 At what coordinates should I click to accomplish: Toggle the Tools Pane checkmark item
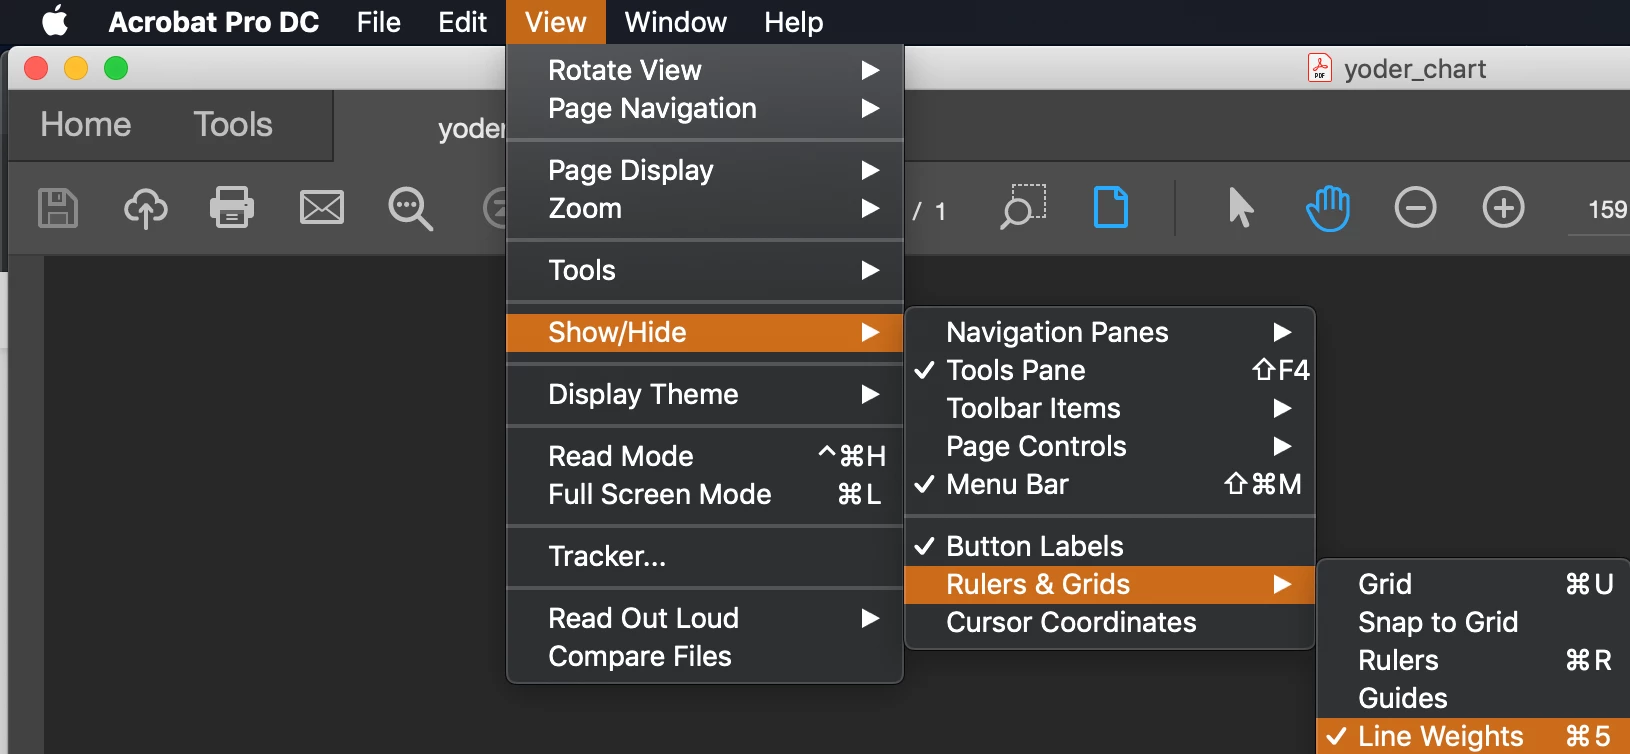tap(1110, 370)
